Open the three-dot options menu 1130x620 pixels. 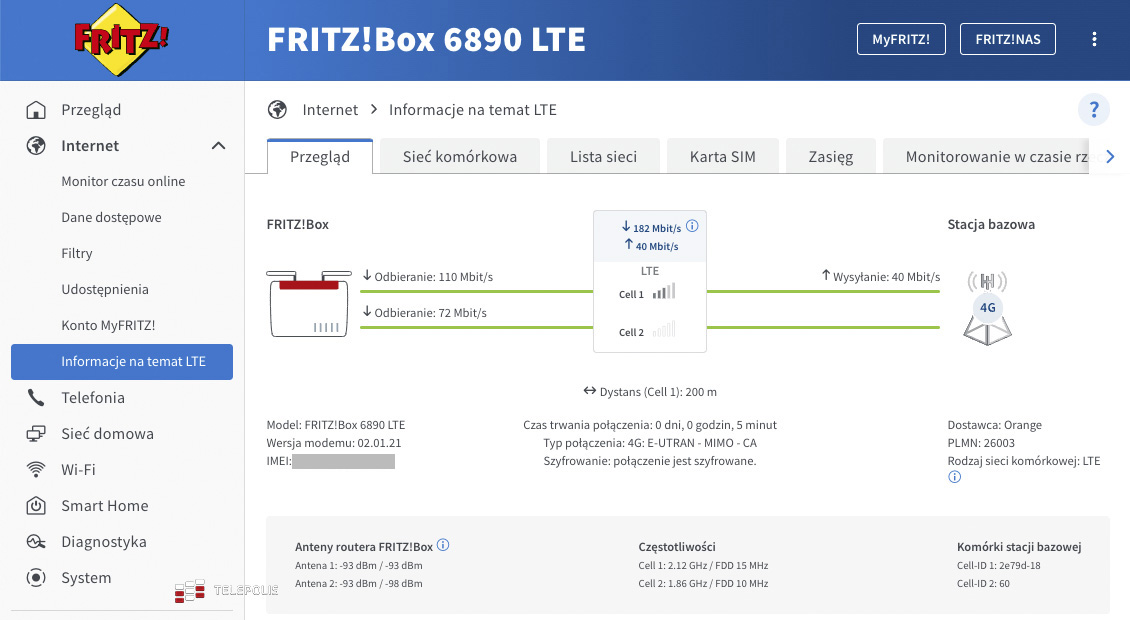click(x=1095, y=39)
